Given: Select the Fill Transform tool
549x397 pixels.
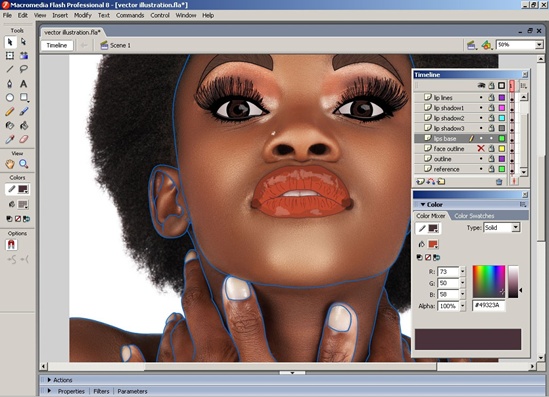Looking at the screenshot, I should tap(23, 56).
